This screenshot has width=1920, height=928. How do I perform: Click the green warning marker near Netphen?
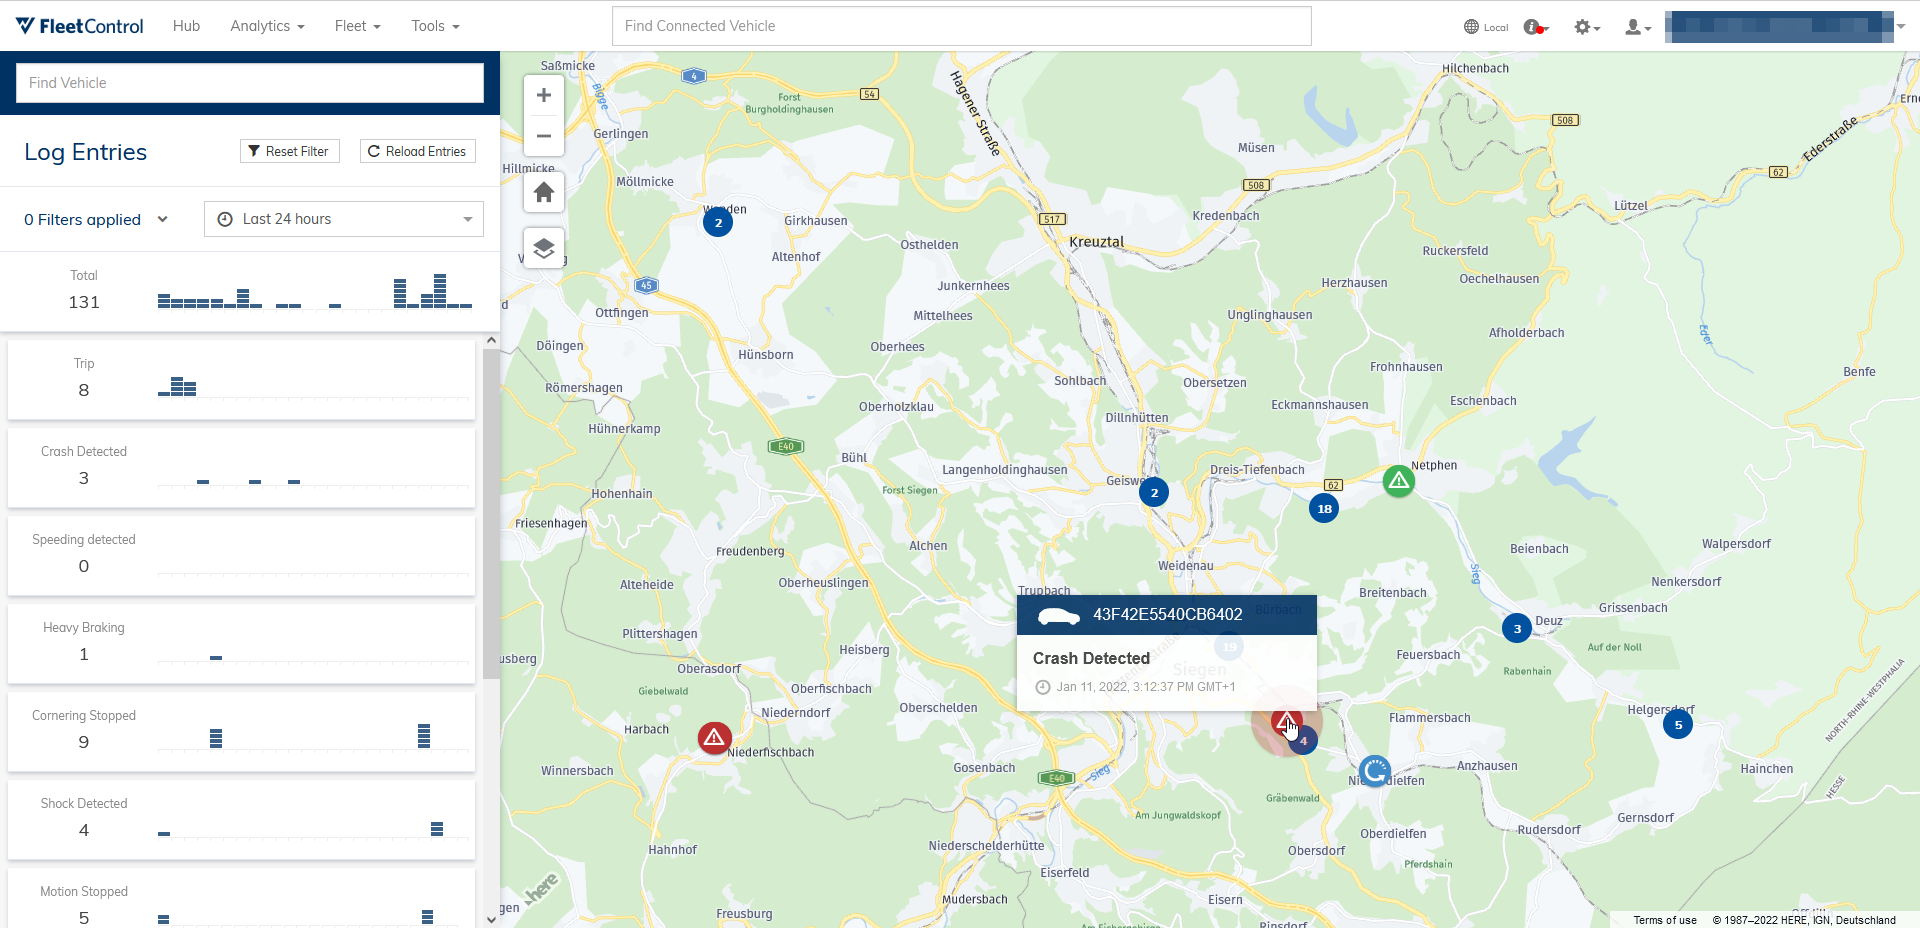pos(1399,481)
